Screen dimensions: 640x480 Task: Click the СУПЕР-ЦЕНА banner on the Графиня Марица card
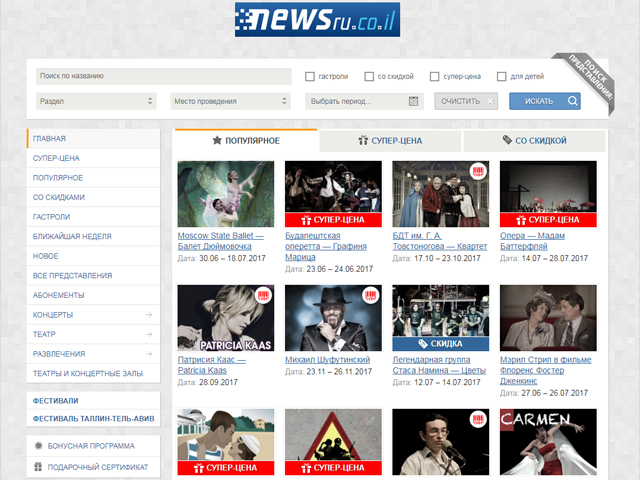(333, 220)
